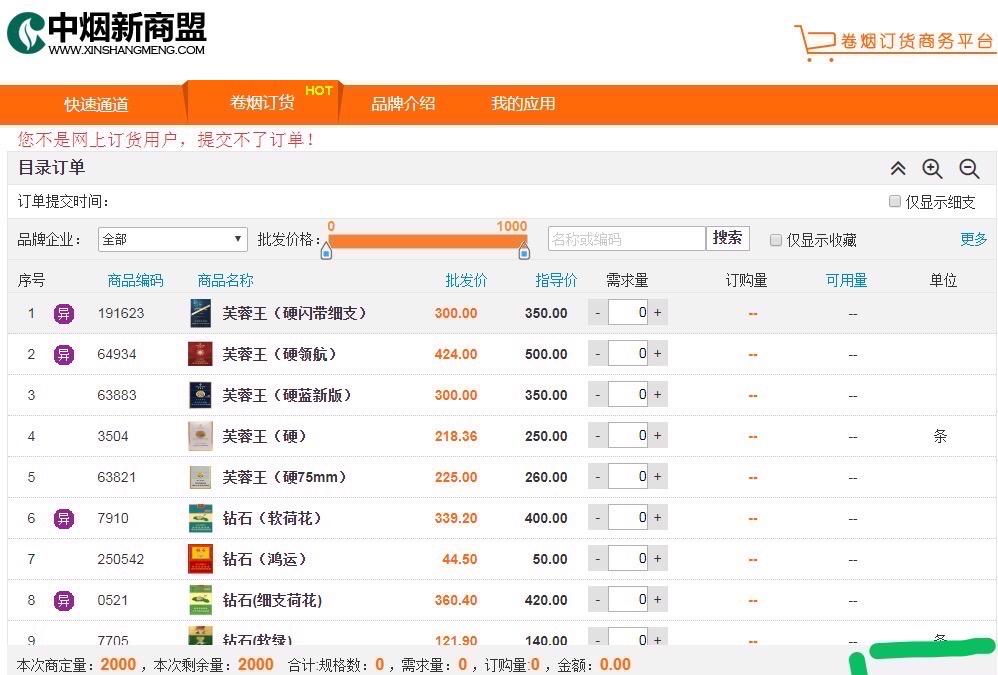Sort by 指导价 column header

(556, 280)
